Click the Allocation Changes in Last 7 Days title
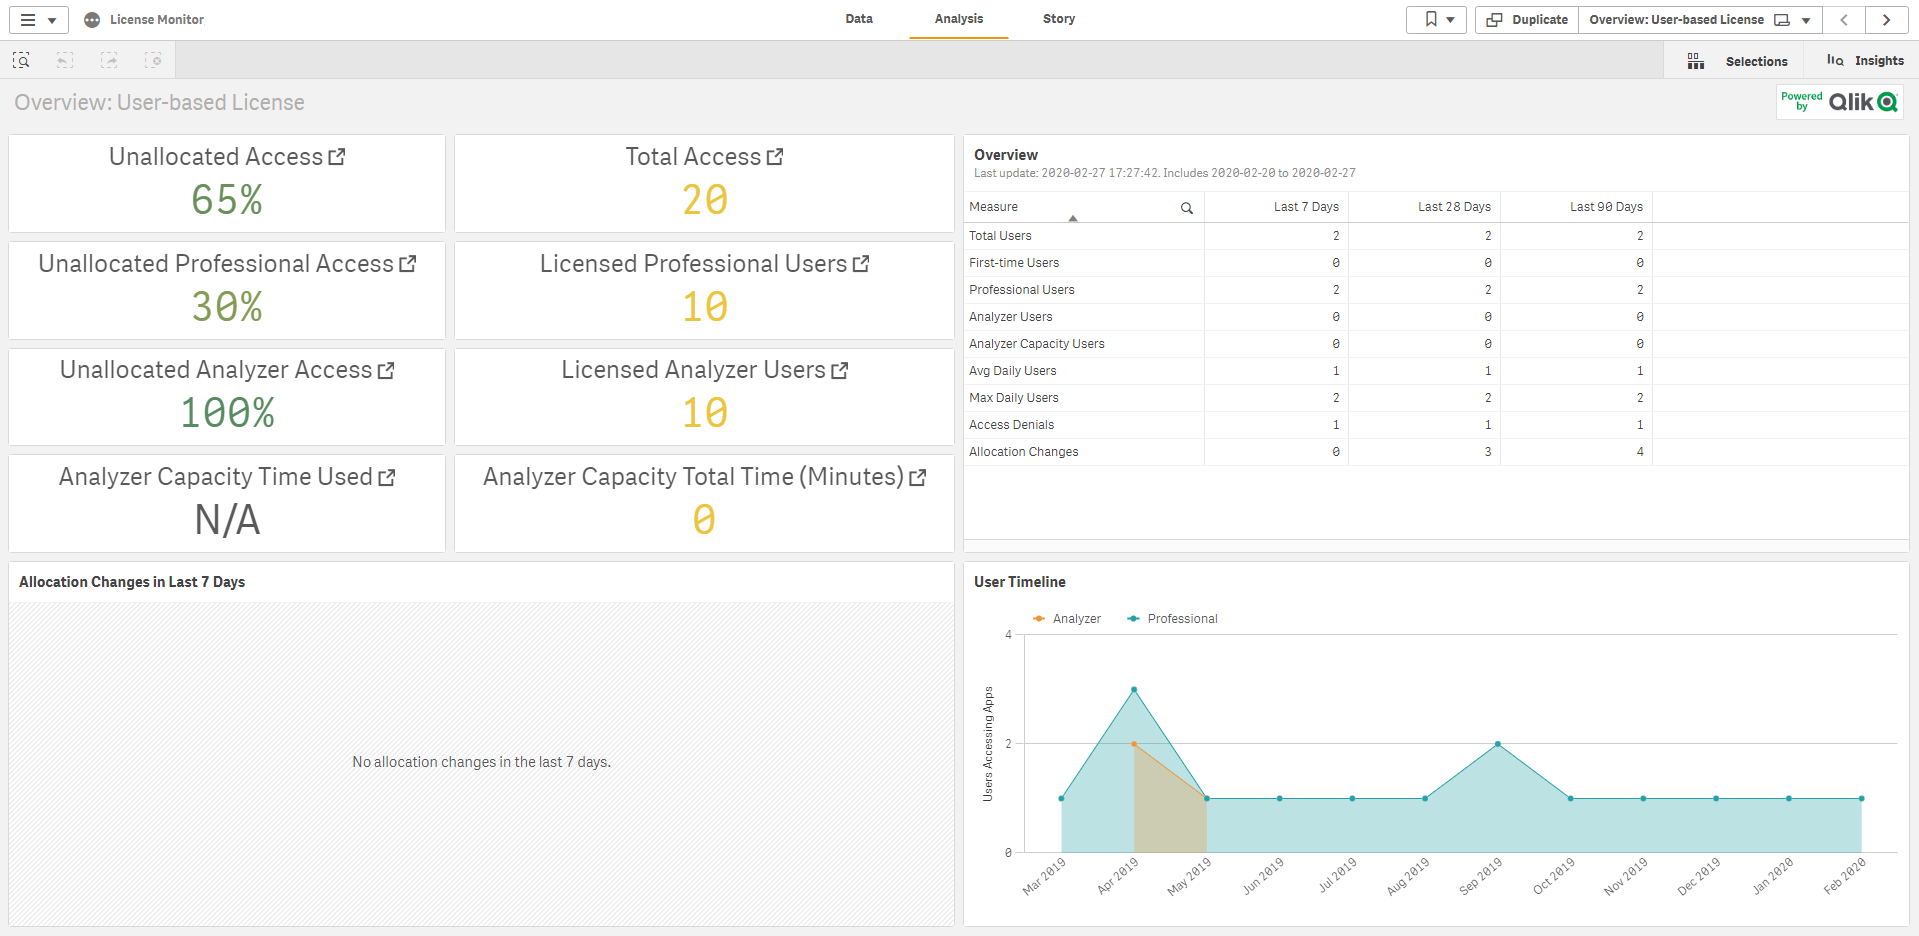Image resolution: width=1919 pixels, height=936 pixels. click(x=132, y=582)
